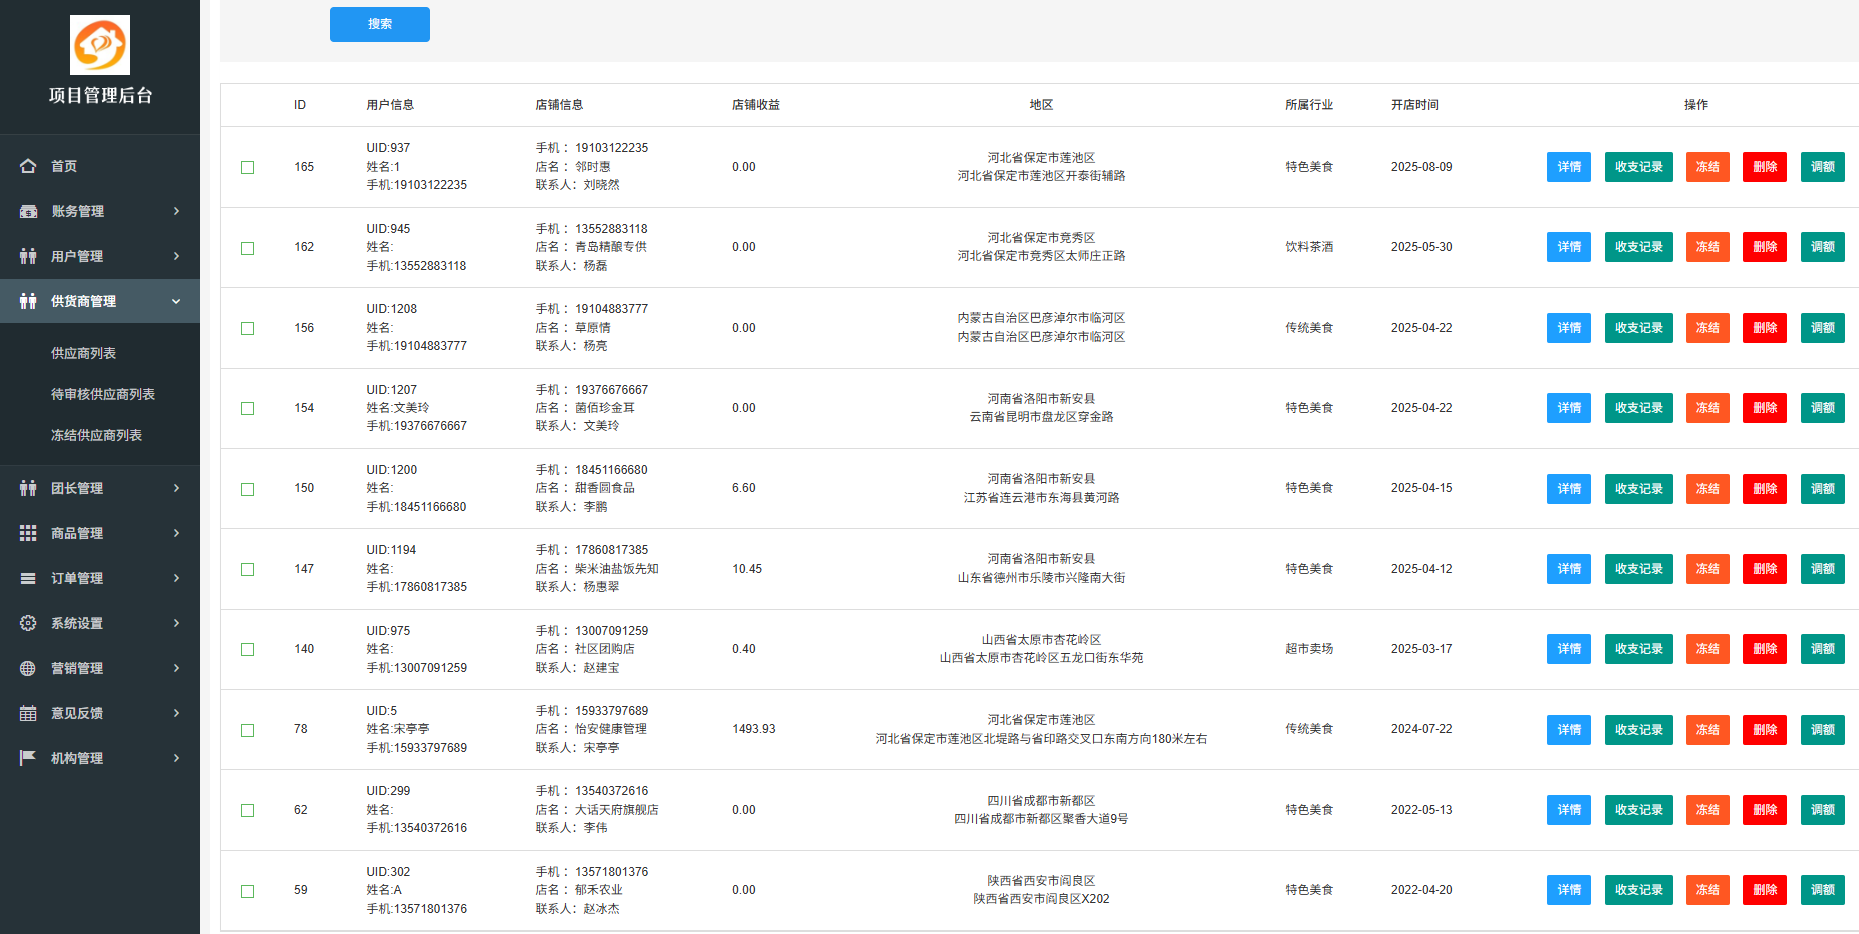1859x934 pixels.
Task: Expand the 团长管理 submenu arrow
Action: tap(176, 488)
